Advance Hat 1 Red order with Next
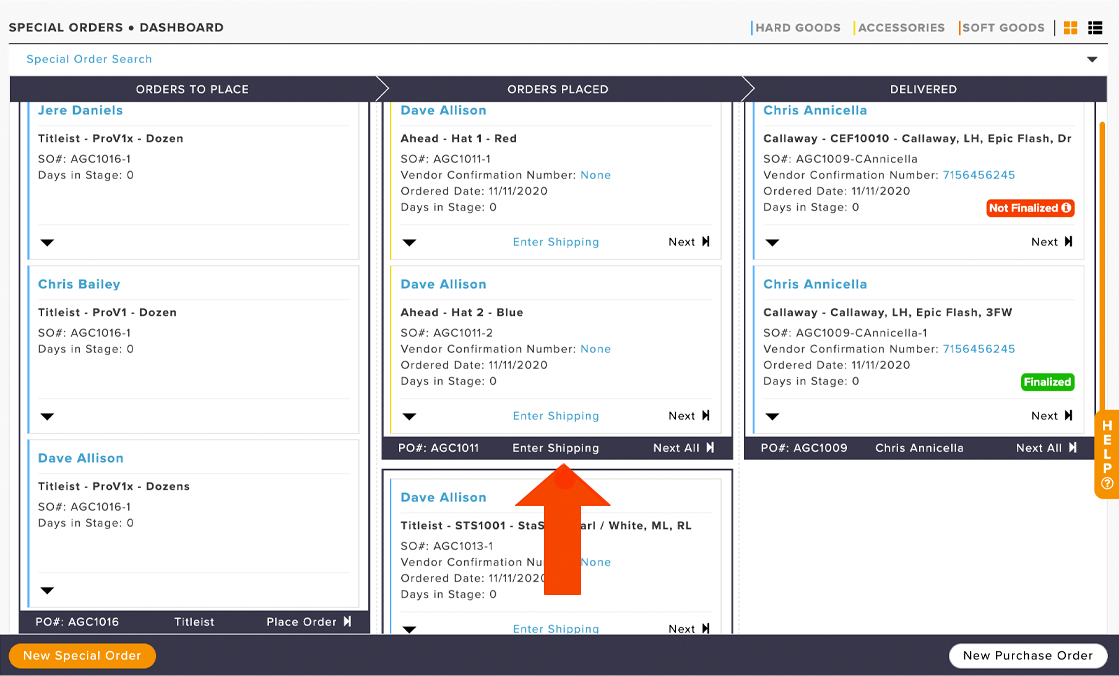 pyautogui.click(x=689, y=242)
